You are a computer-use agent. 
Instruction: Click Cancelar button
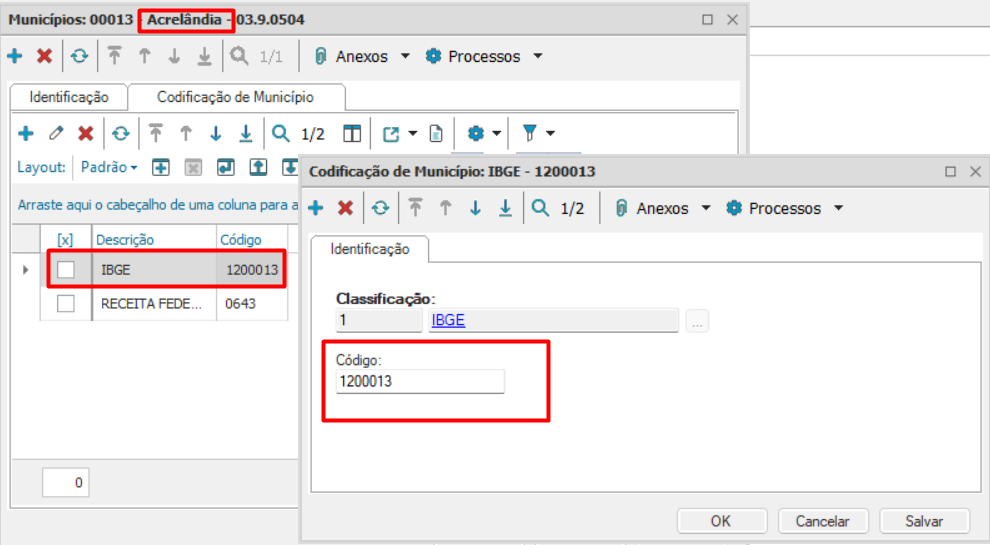click(x=823, y=521)
